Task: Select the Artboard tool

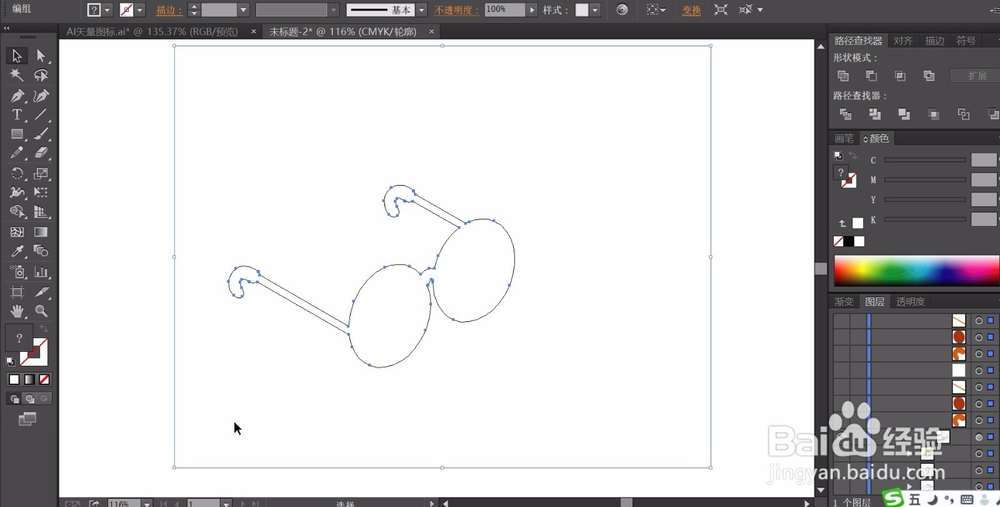Action: pyautogui.click(x=17, y=292)
